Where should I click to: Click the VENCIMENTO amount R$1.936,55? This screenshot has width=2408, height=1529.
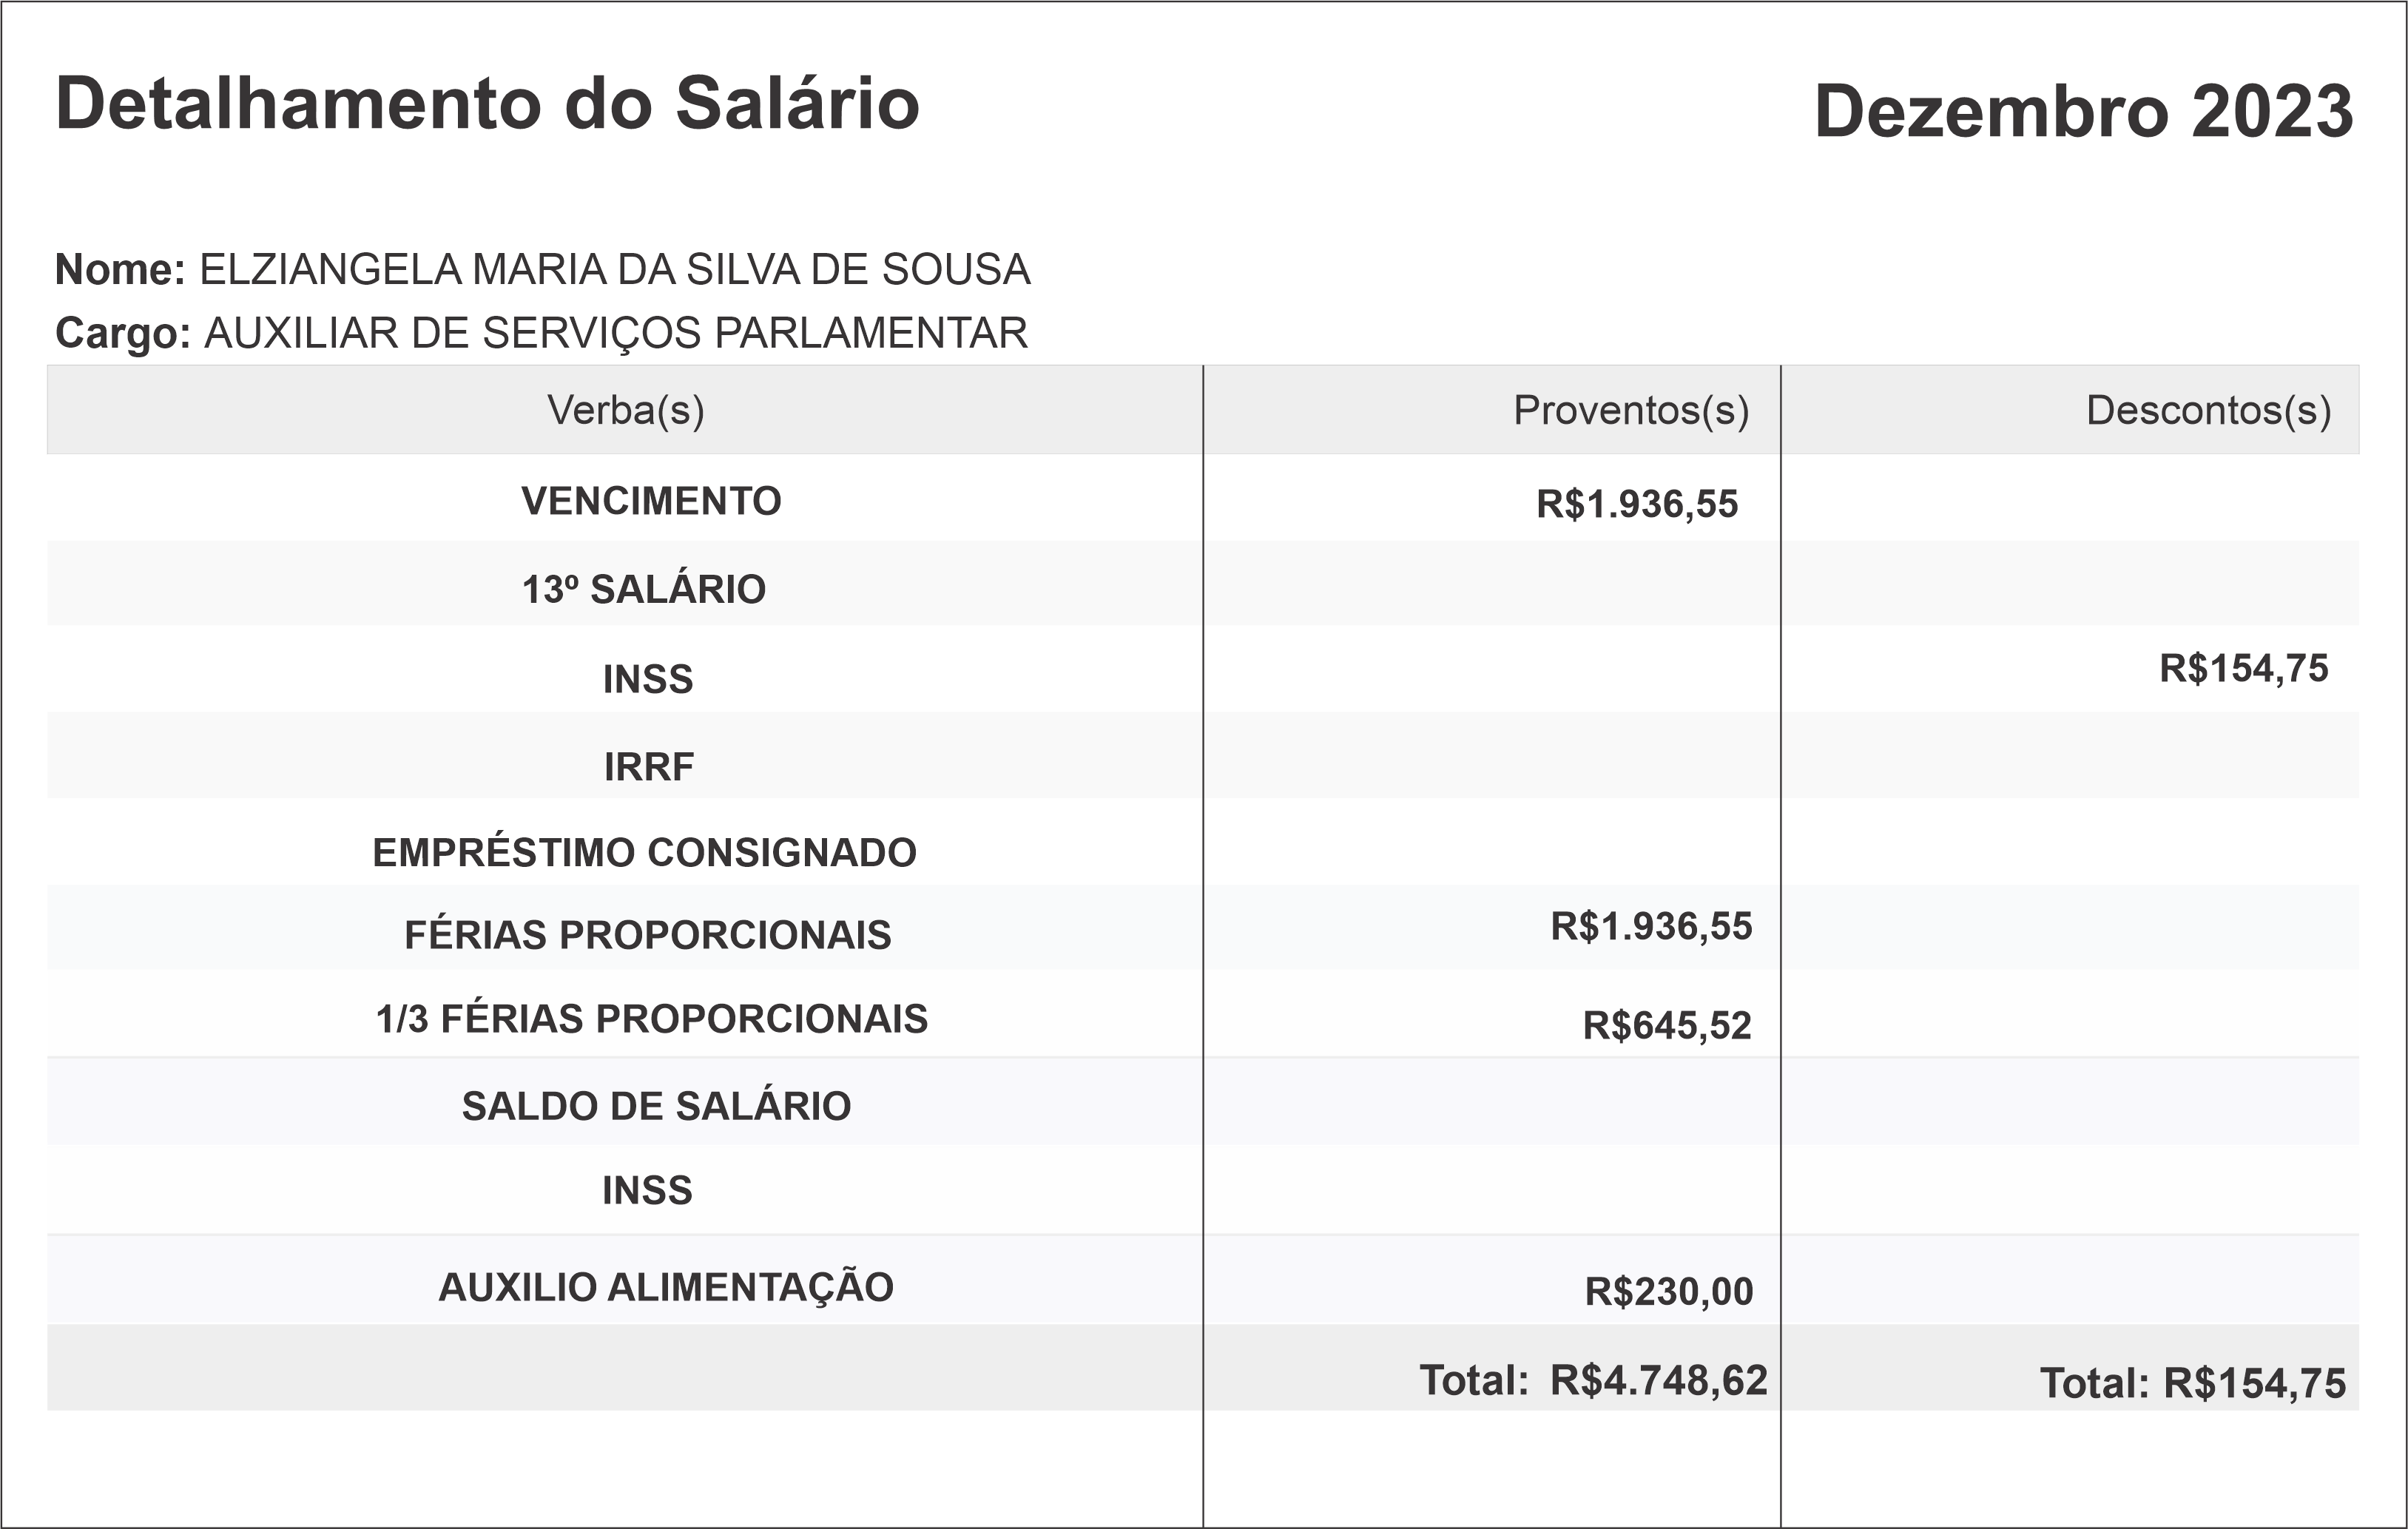1637,504
